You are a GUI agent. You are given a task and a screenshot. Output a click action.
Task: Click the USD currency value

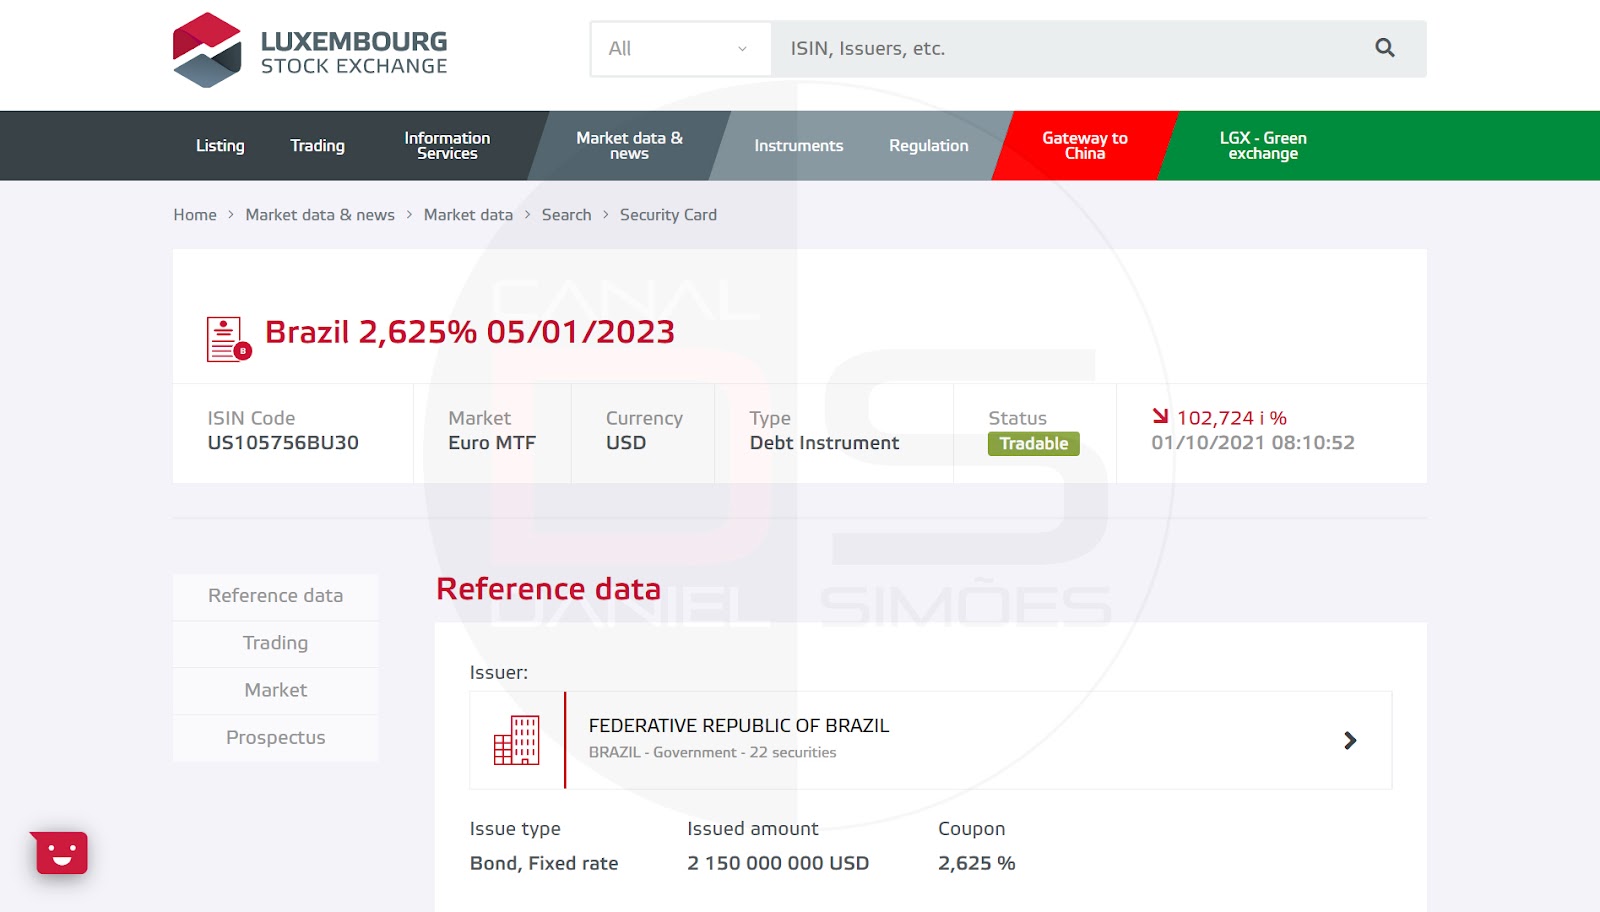click(626, 443)
